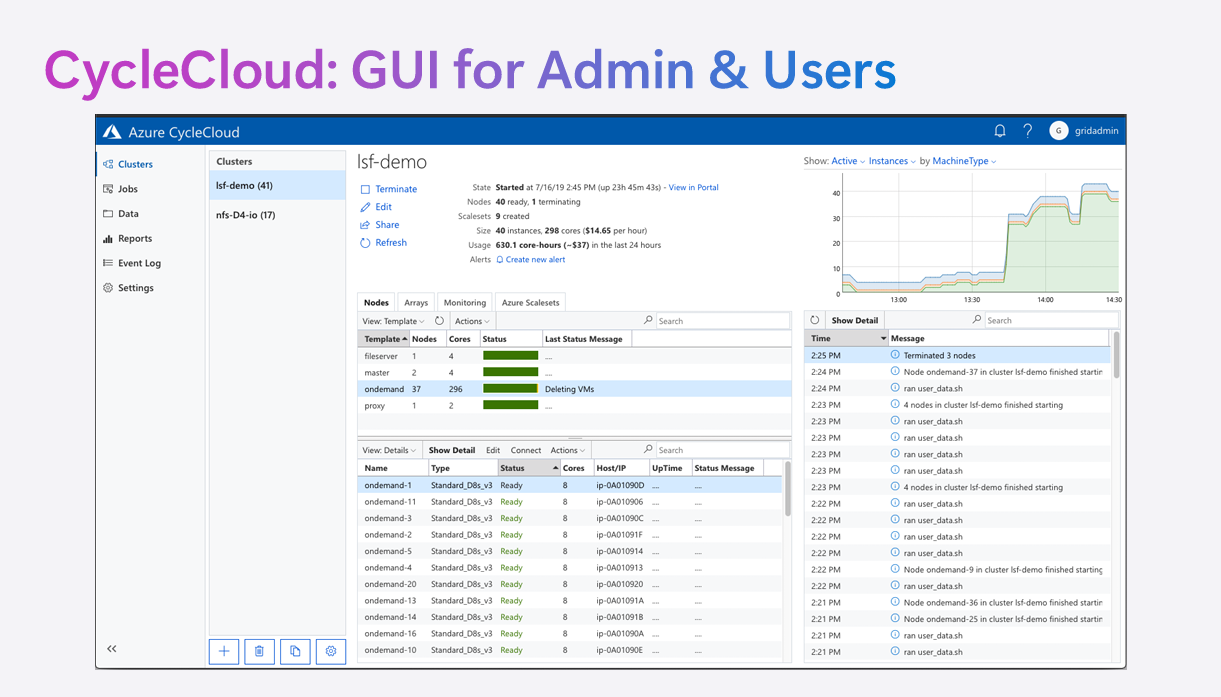Click the ondemand status progress bar
This screenshot has width=1221, height=697.
pyautogui.click(x=511, y=388)
